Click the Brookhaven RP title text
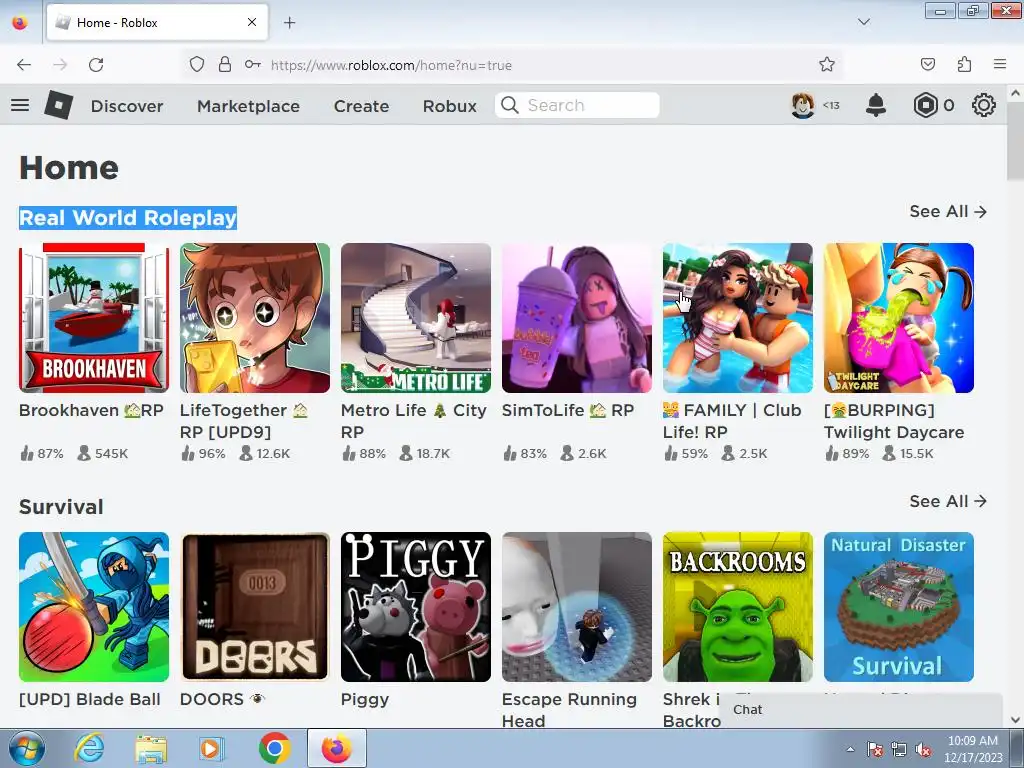Image resolution: width=1024 pixels, height=768 pixels. (91, 410)
